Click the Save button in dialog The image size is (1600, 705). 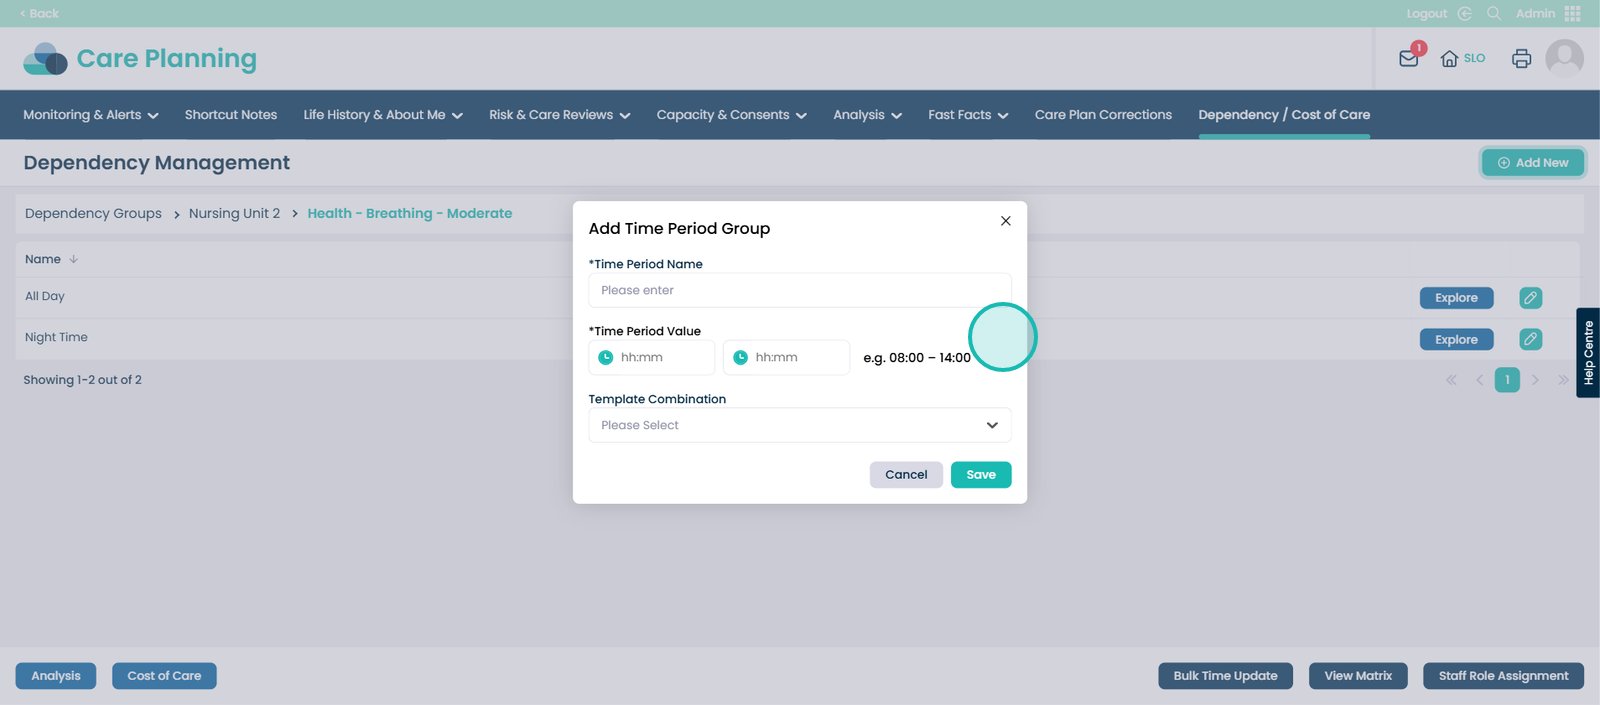pos(980,475)
